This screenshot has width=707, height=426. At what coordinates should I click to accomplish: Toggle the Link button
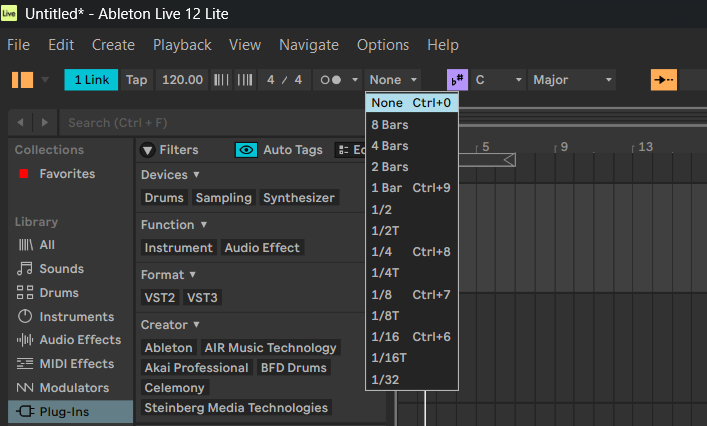pyautogui.click(x=91, y=80)
